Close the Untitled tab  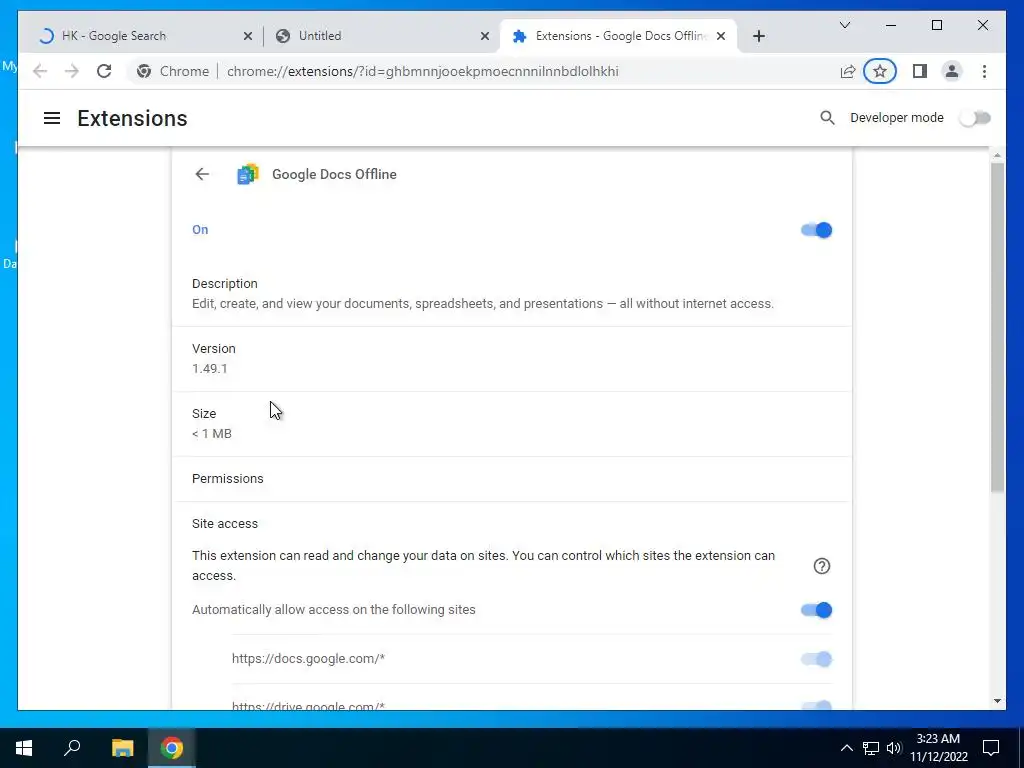click(485, 36)
